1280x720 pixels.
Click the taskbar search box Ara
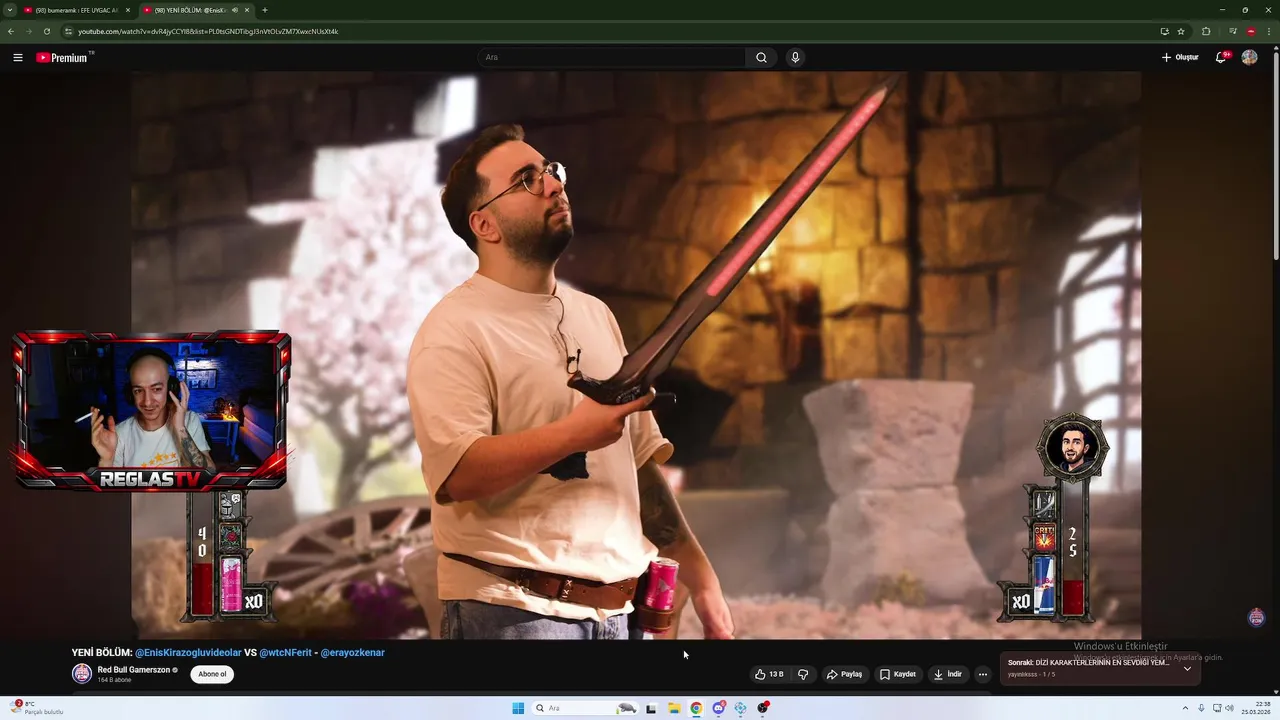coord(586,708)
